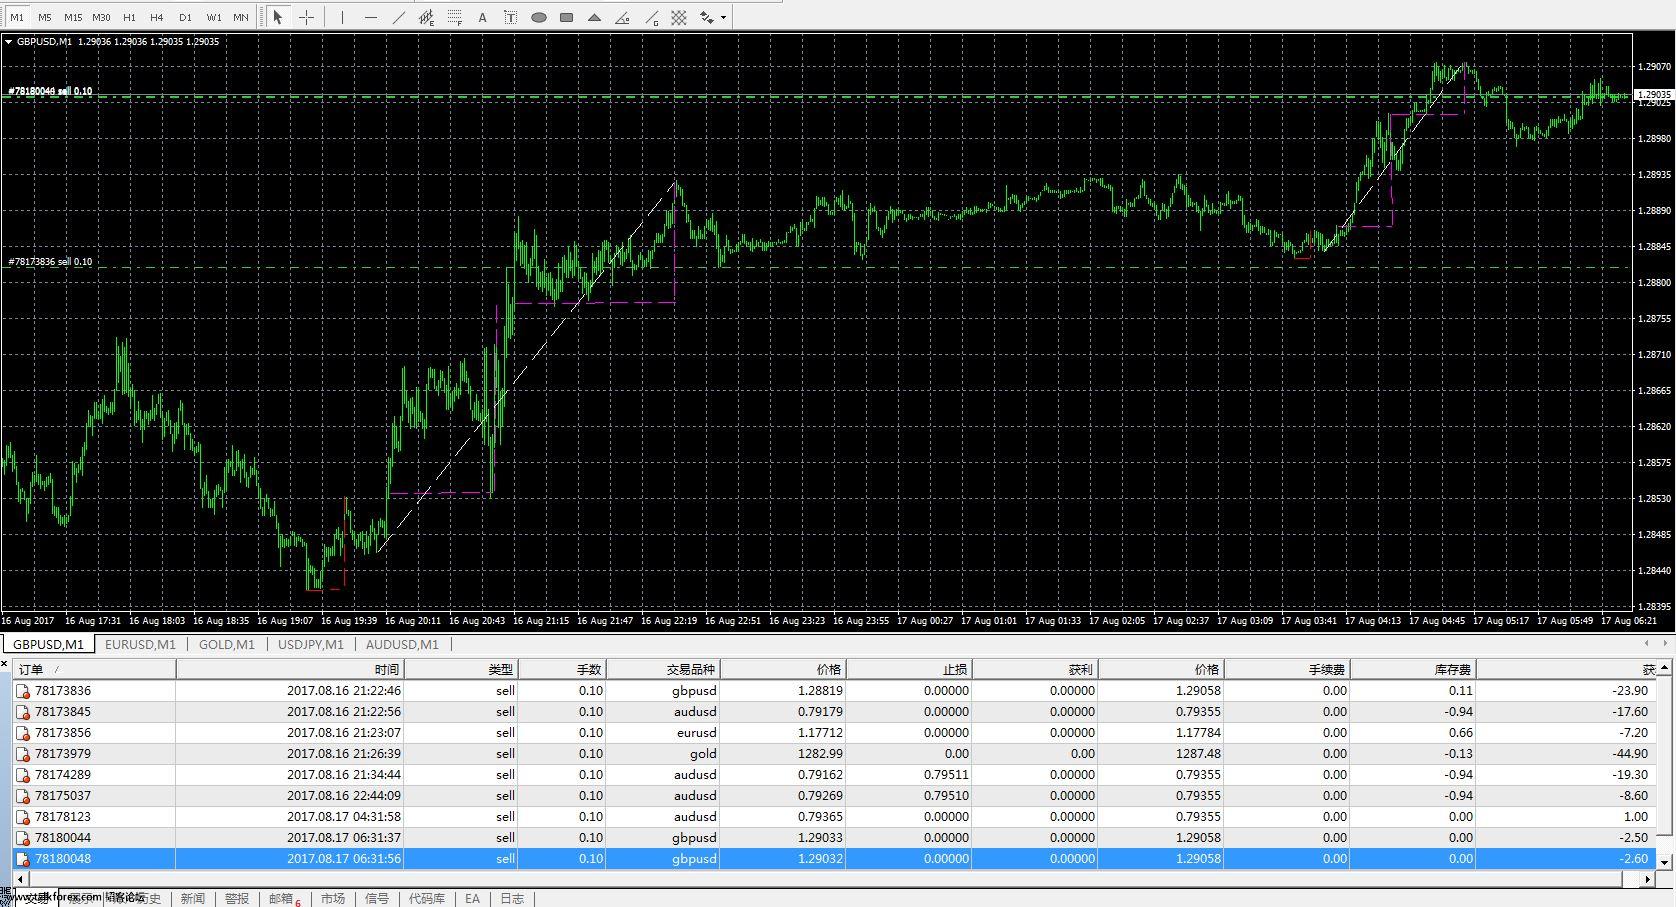
Task: Select the Fibonacci retracement tool
Action: pyautogui.click(x=455, y=17)
